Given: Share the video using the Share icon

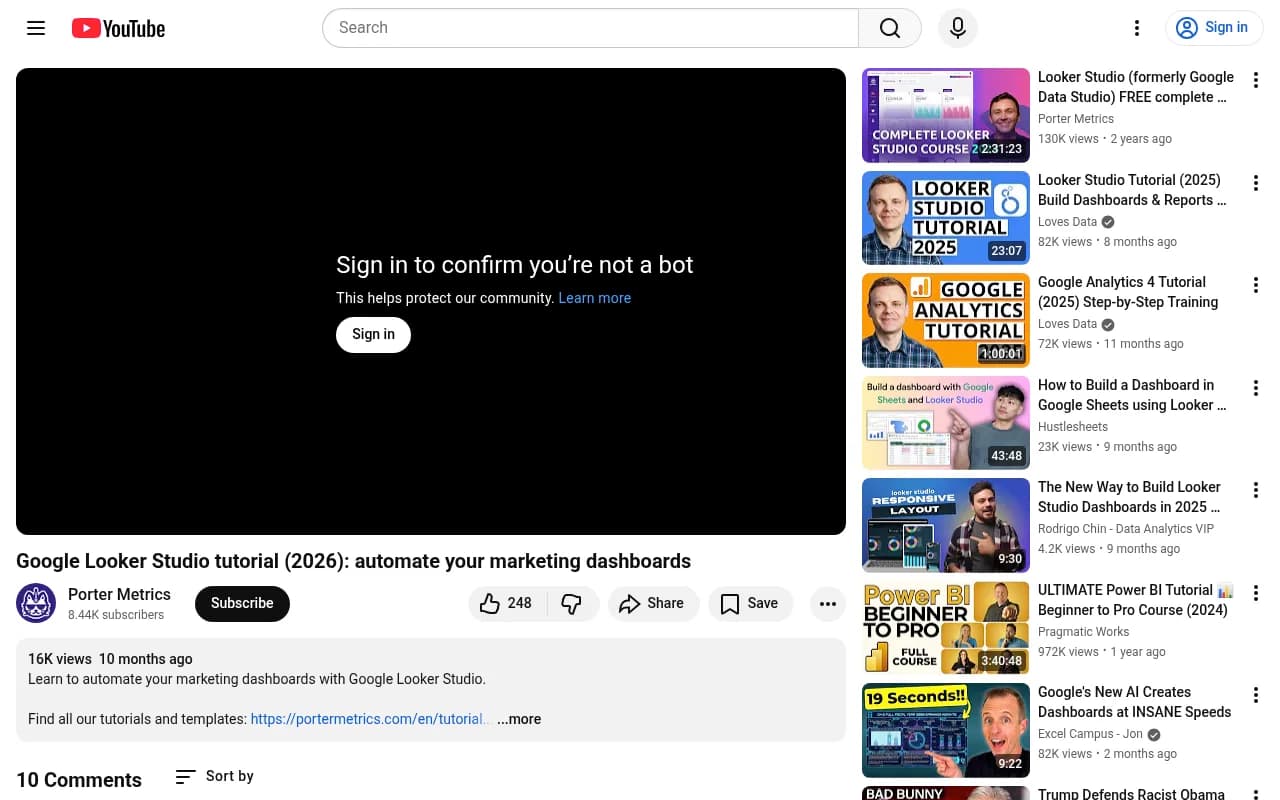Looking at the screenshot, I should tap(653, 604).
